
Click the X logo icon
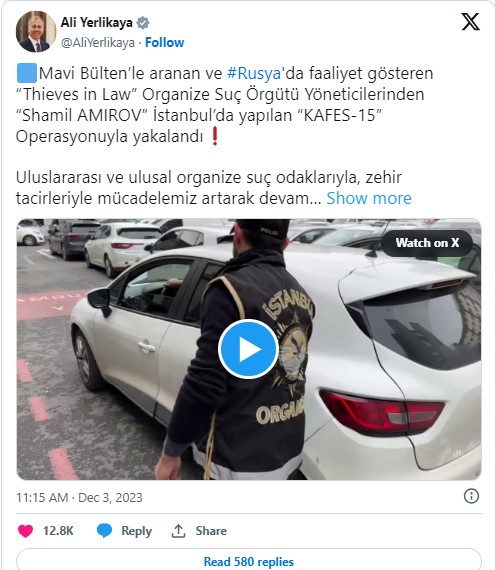tap(471, 22)
